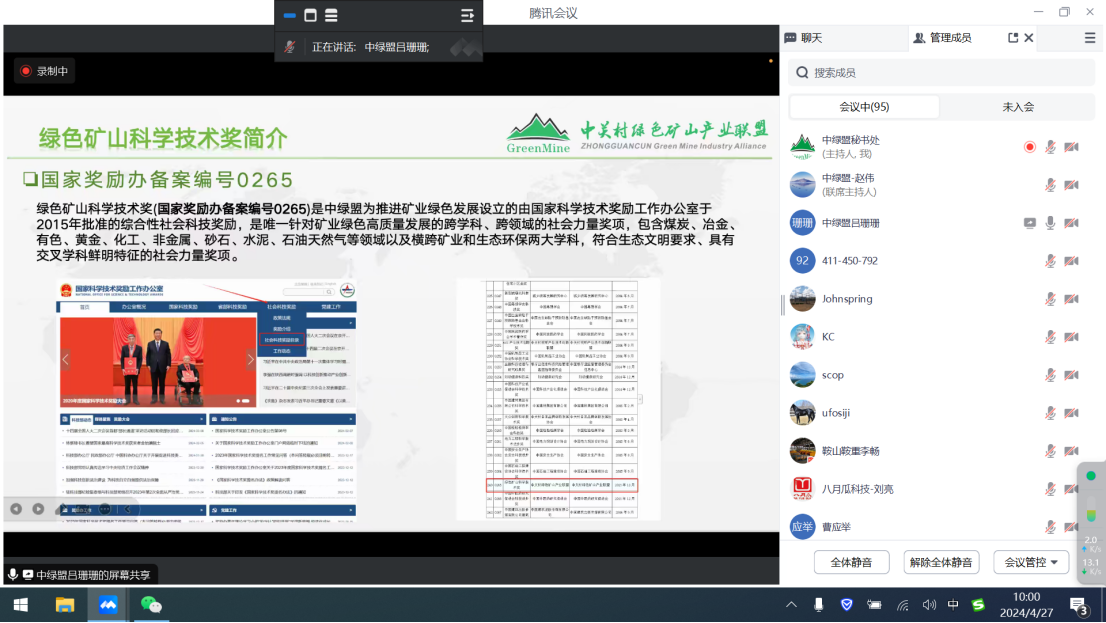Image resolution: width=1106 pixels, height=623 pixels.
Task: Click muted microphone icon for 鞍山鞍重李畅
Action: click(1050, 451)
